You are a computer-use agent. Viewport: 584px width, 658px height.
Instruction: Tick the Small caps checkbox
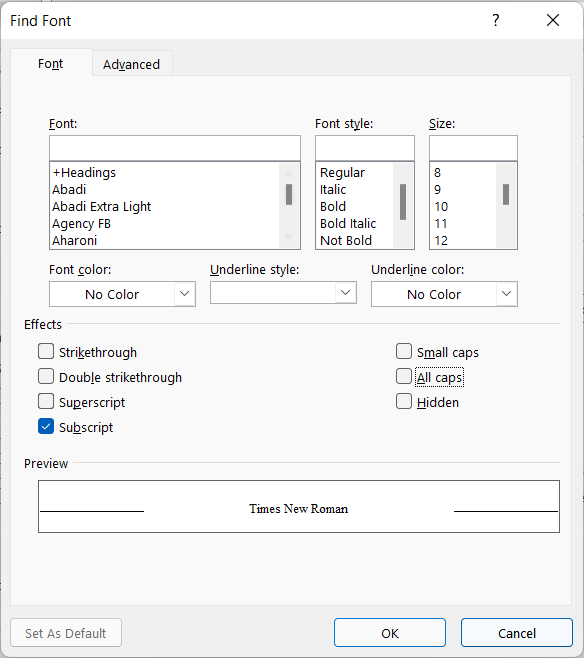(x=404, y=352)
